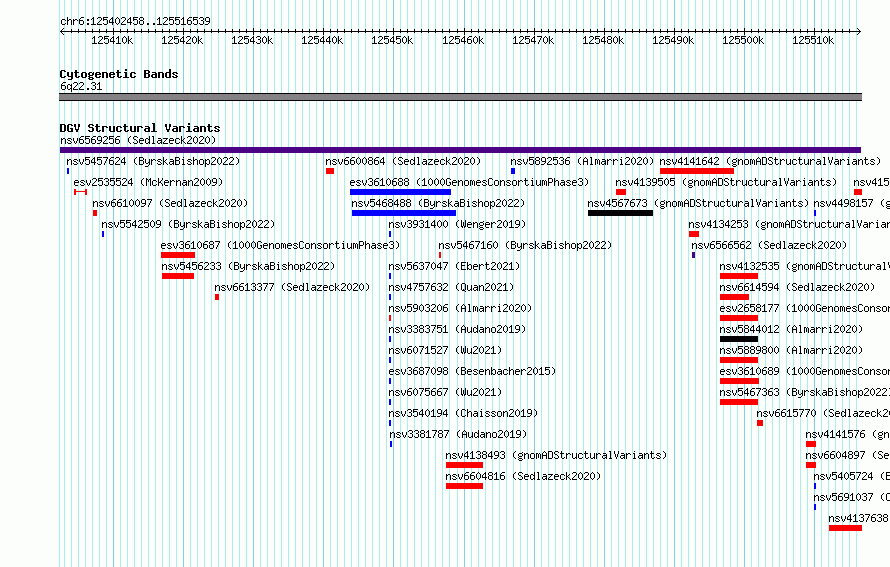
Task: Open nsv6614594 (Sedlazeck2020) variant
Action: [x=797, y=287]
